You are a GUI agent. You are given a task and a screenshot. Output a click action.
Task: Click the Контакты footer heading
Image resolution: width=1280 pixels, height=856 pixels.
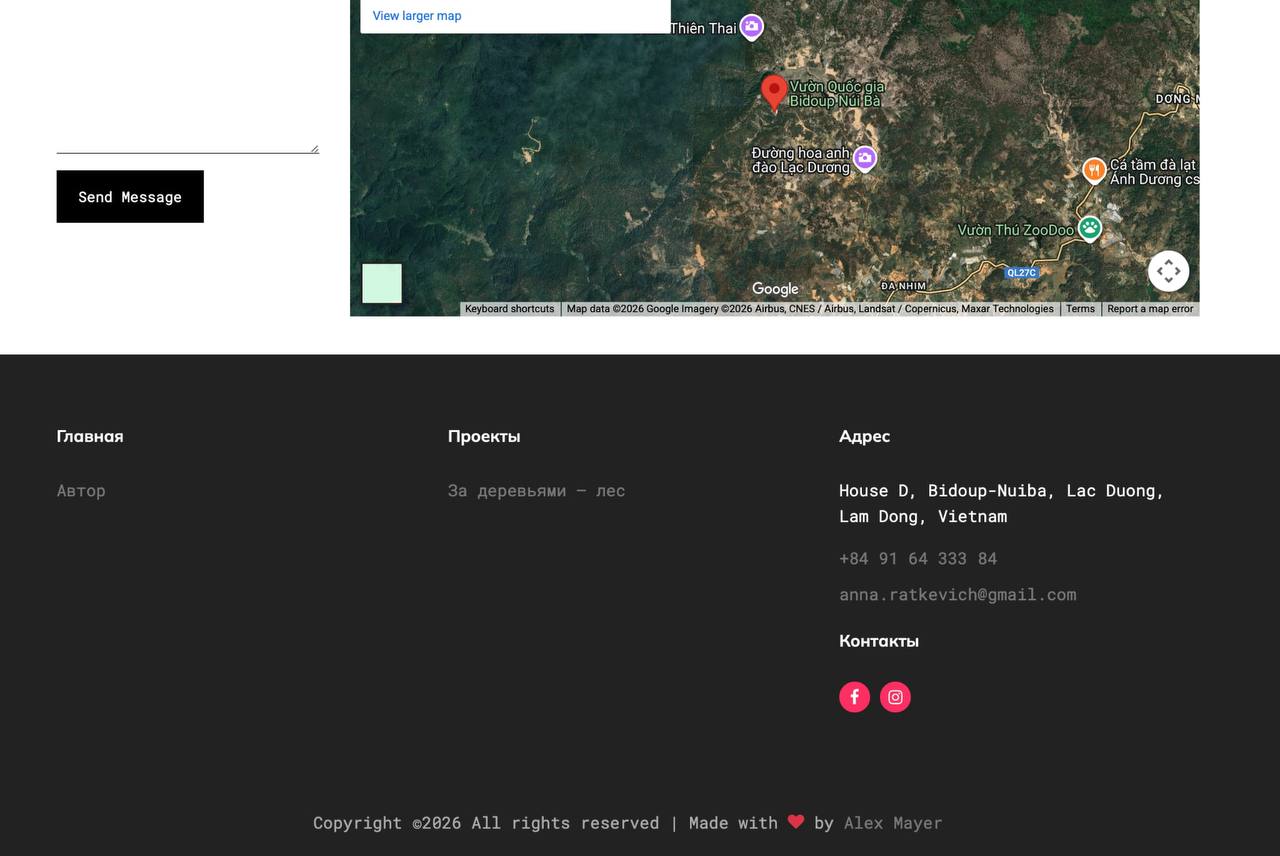[x=879, y=641]
